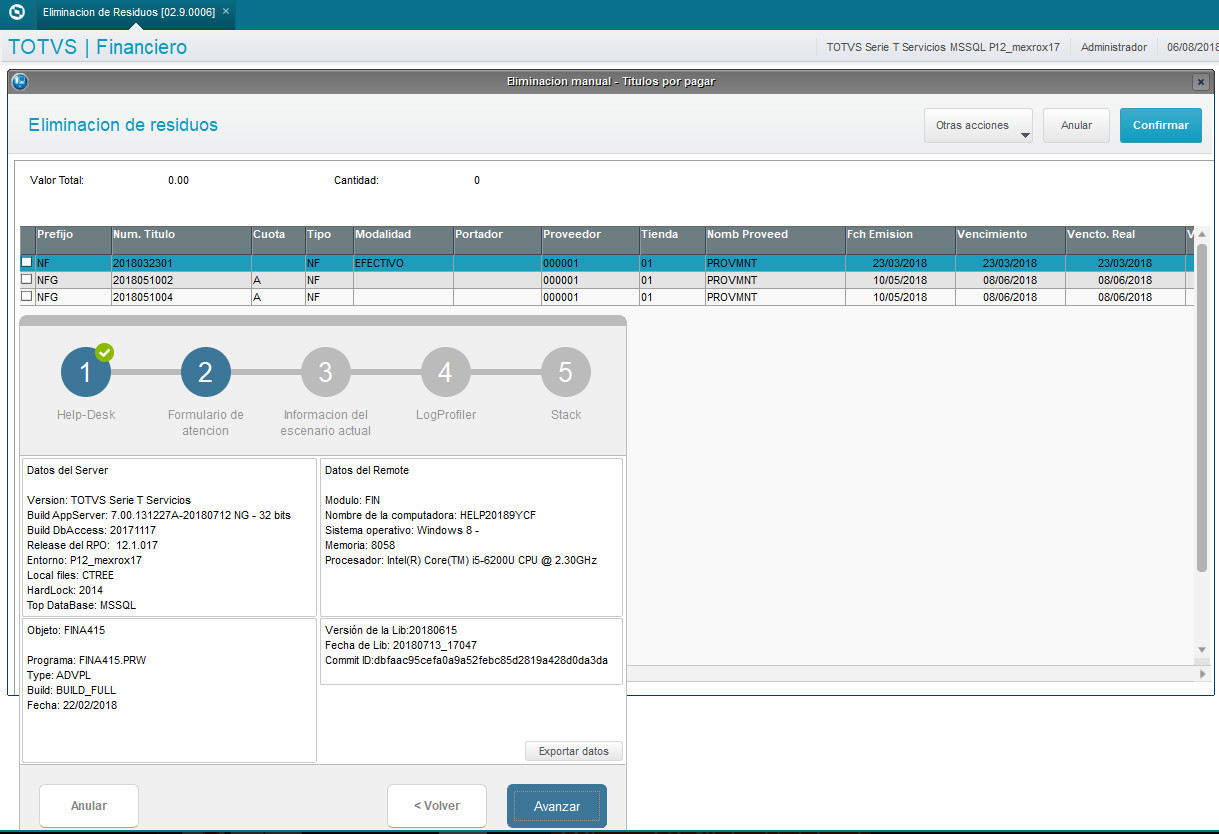Click the Build DbAccess: 20171117 line
Viewport: 1219px width, 834px height.
[91, 530]
